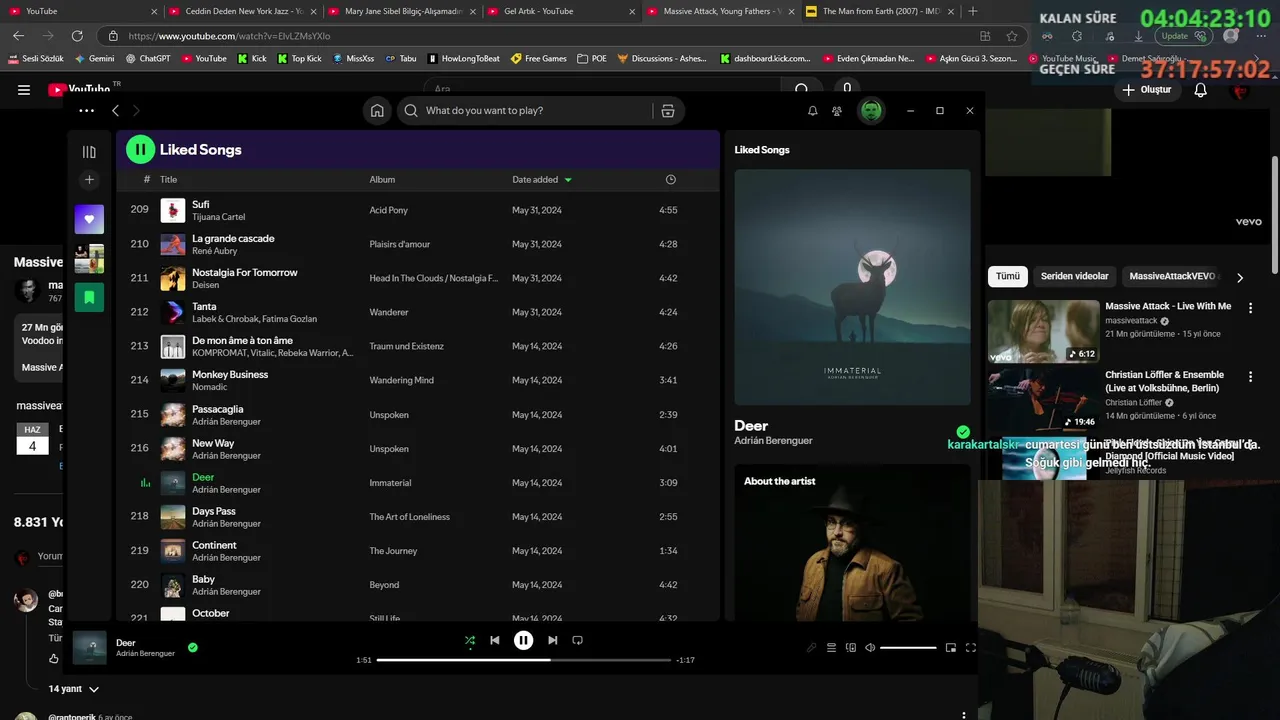Switch to the Ceddin Deden New York Jazz tab
1280x720 pixels.
(x=240, y=12)
